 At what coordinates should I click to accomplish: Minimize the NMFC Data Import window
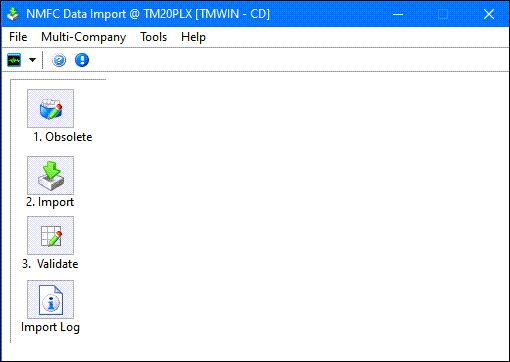tap(398, 14)
